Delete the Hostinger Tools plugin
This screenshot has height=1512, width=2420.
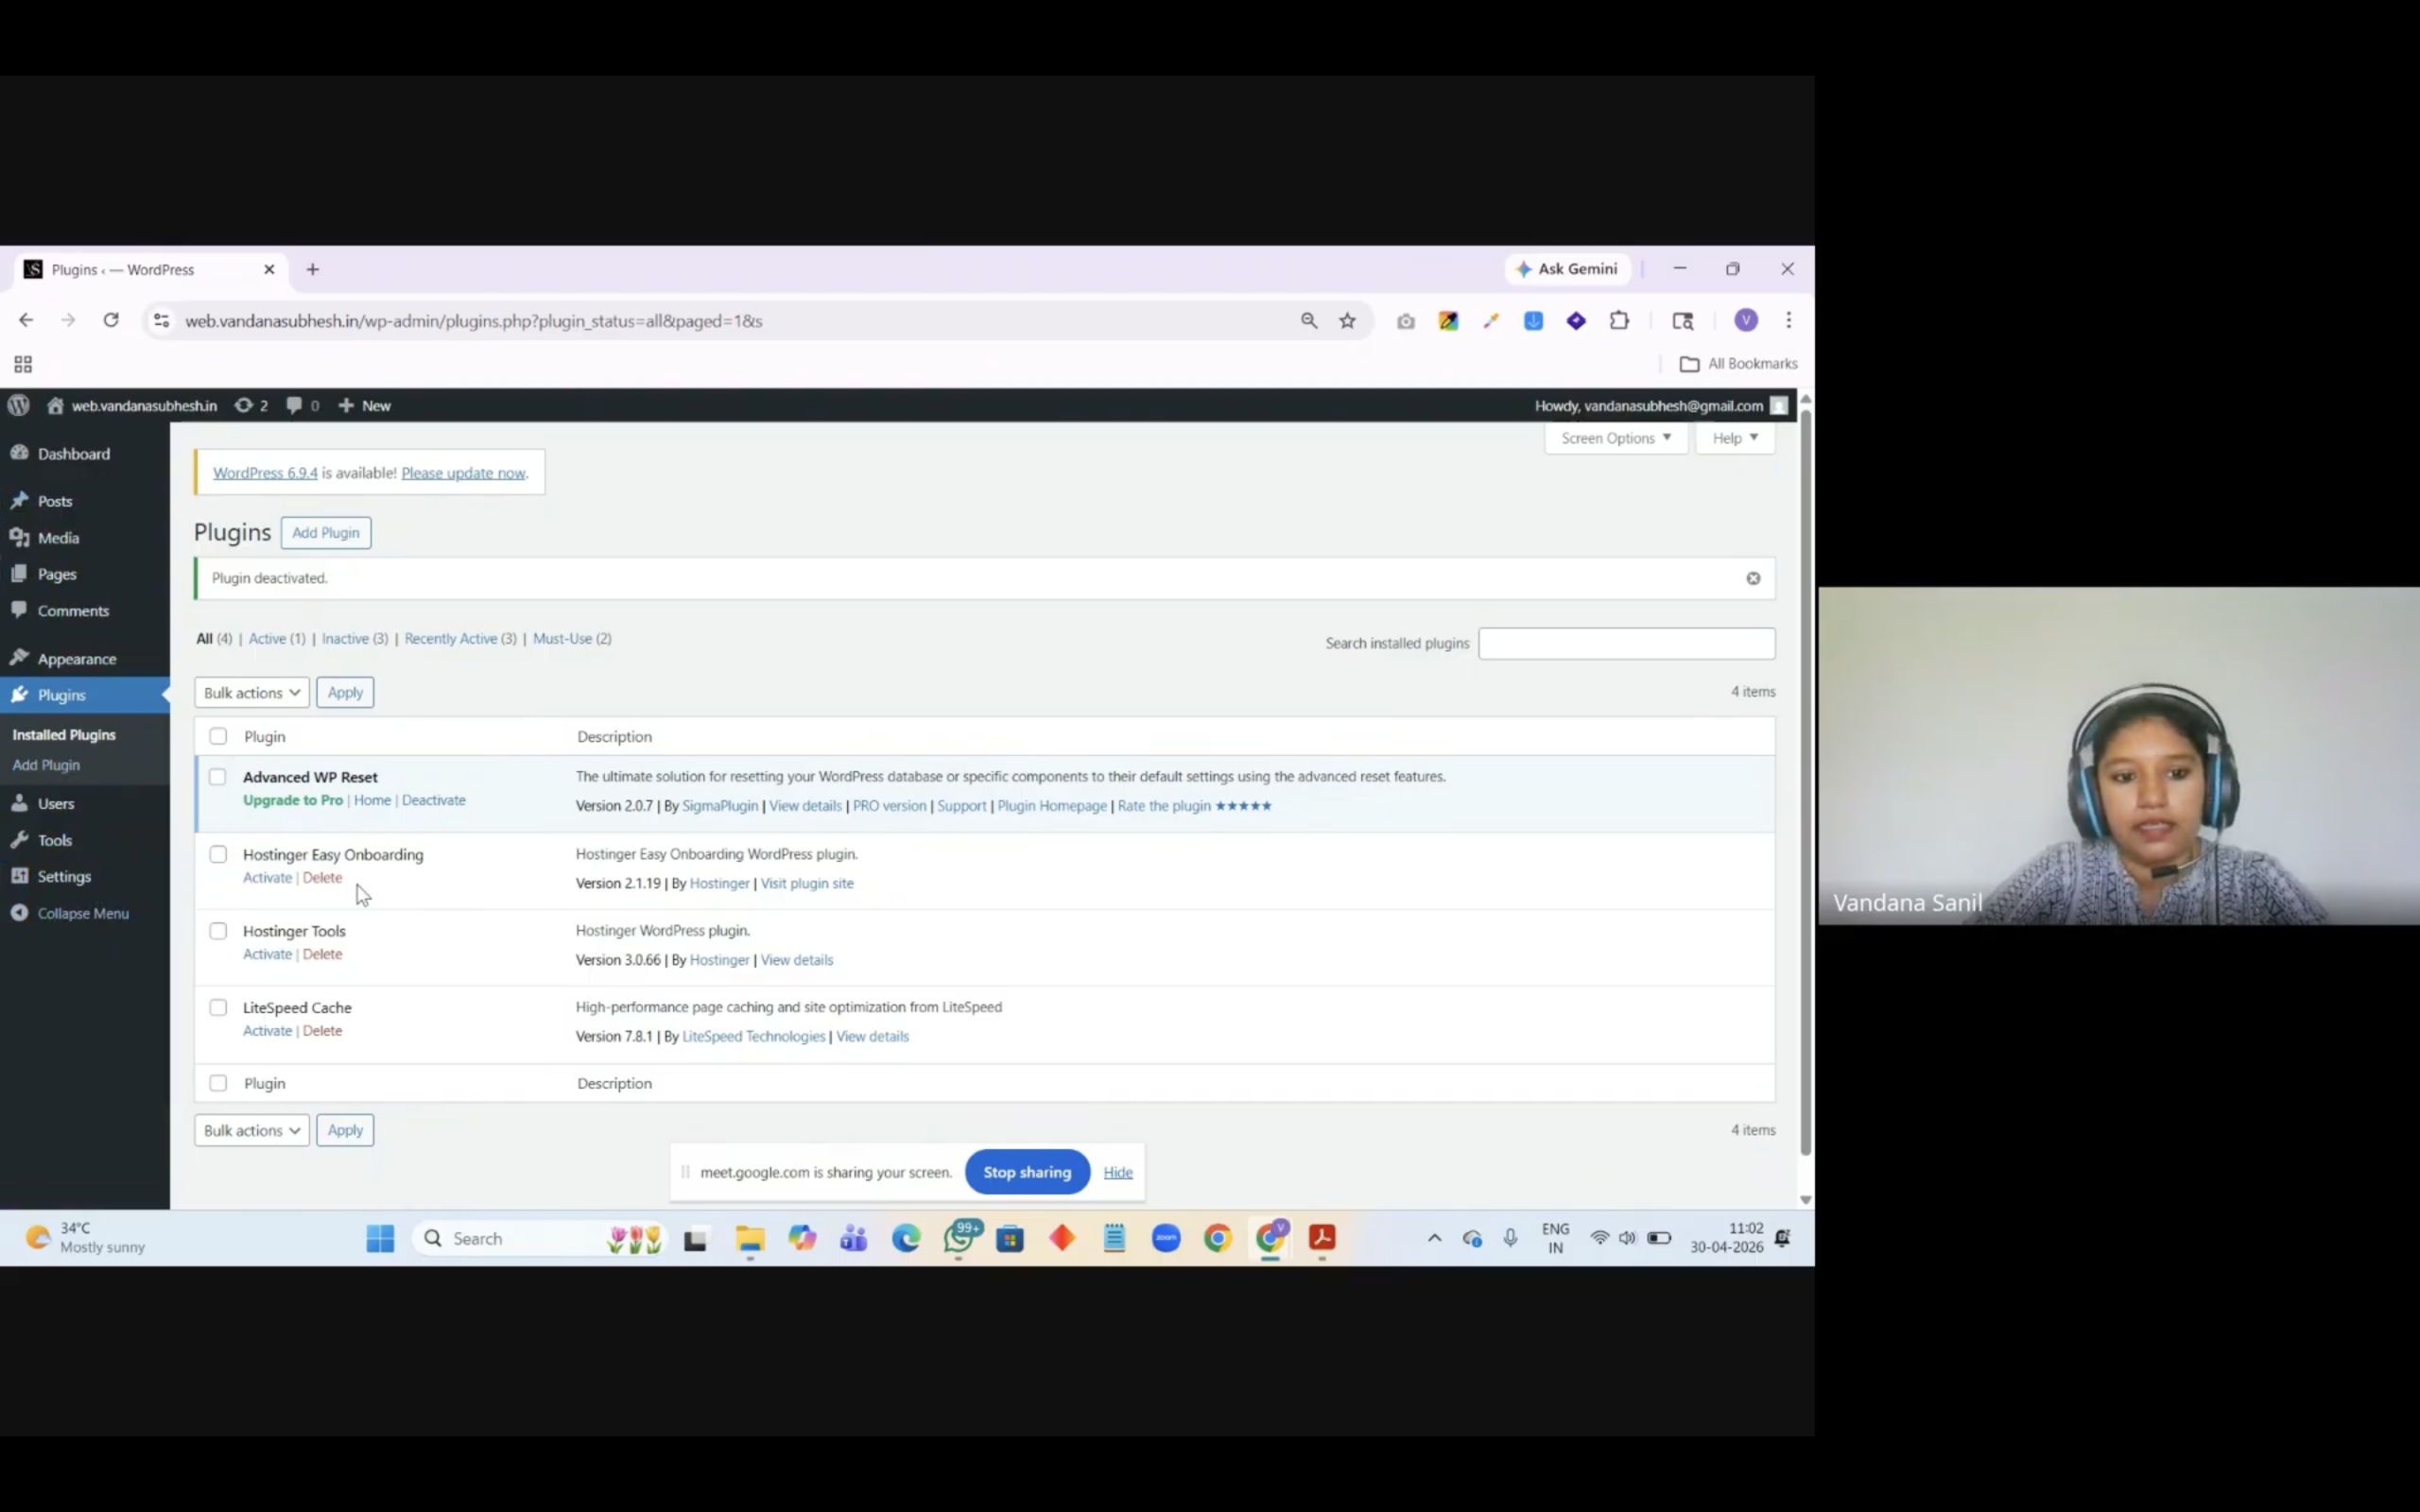322,954
